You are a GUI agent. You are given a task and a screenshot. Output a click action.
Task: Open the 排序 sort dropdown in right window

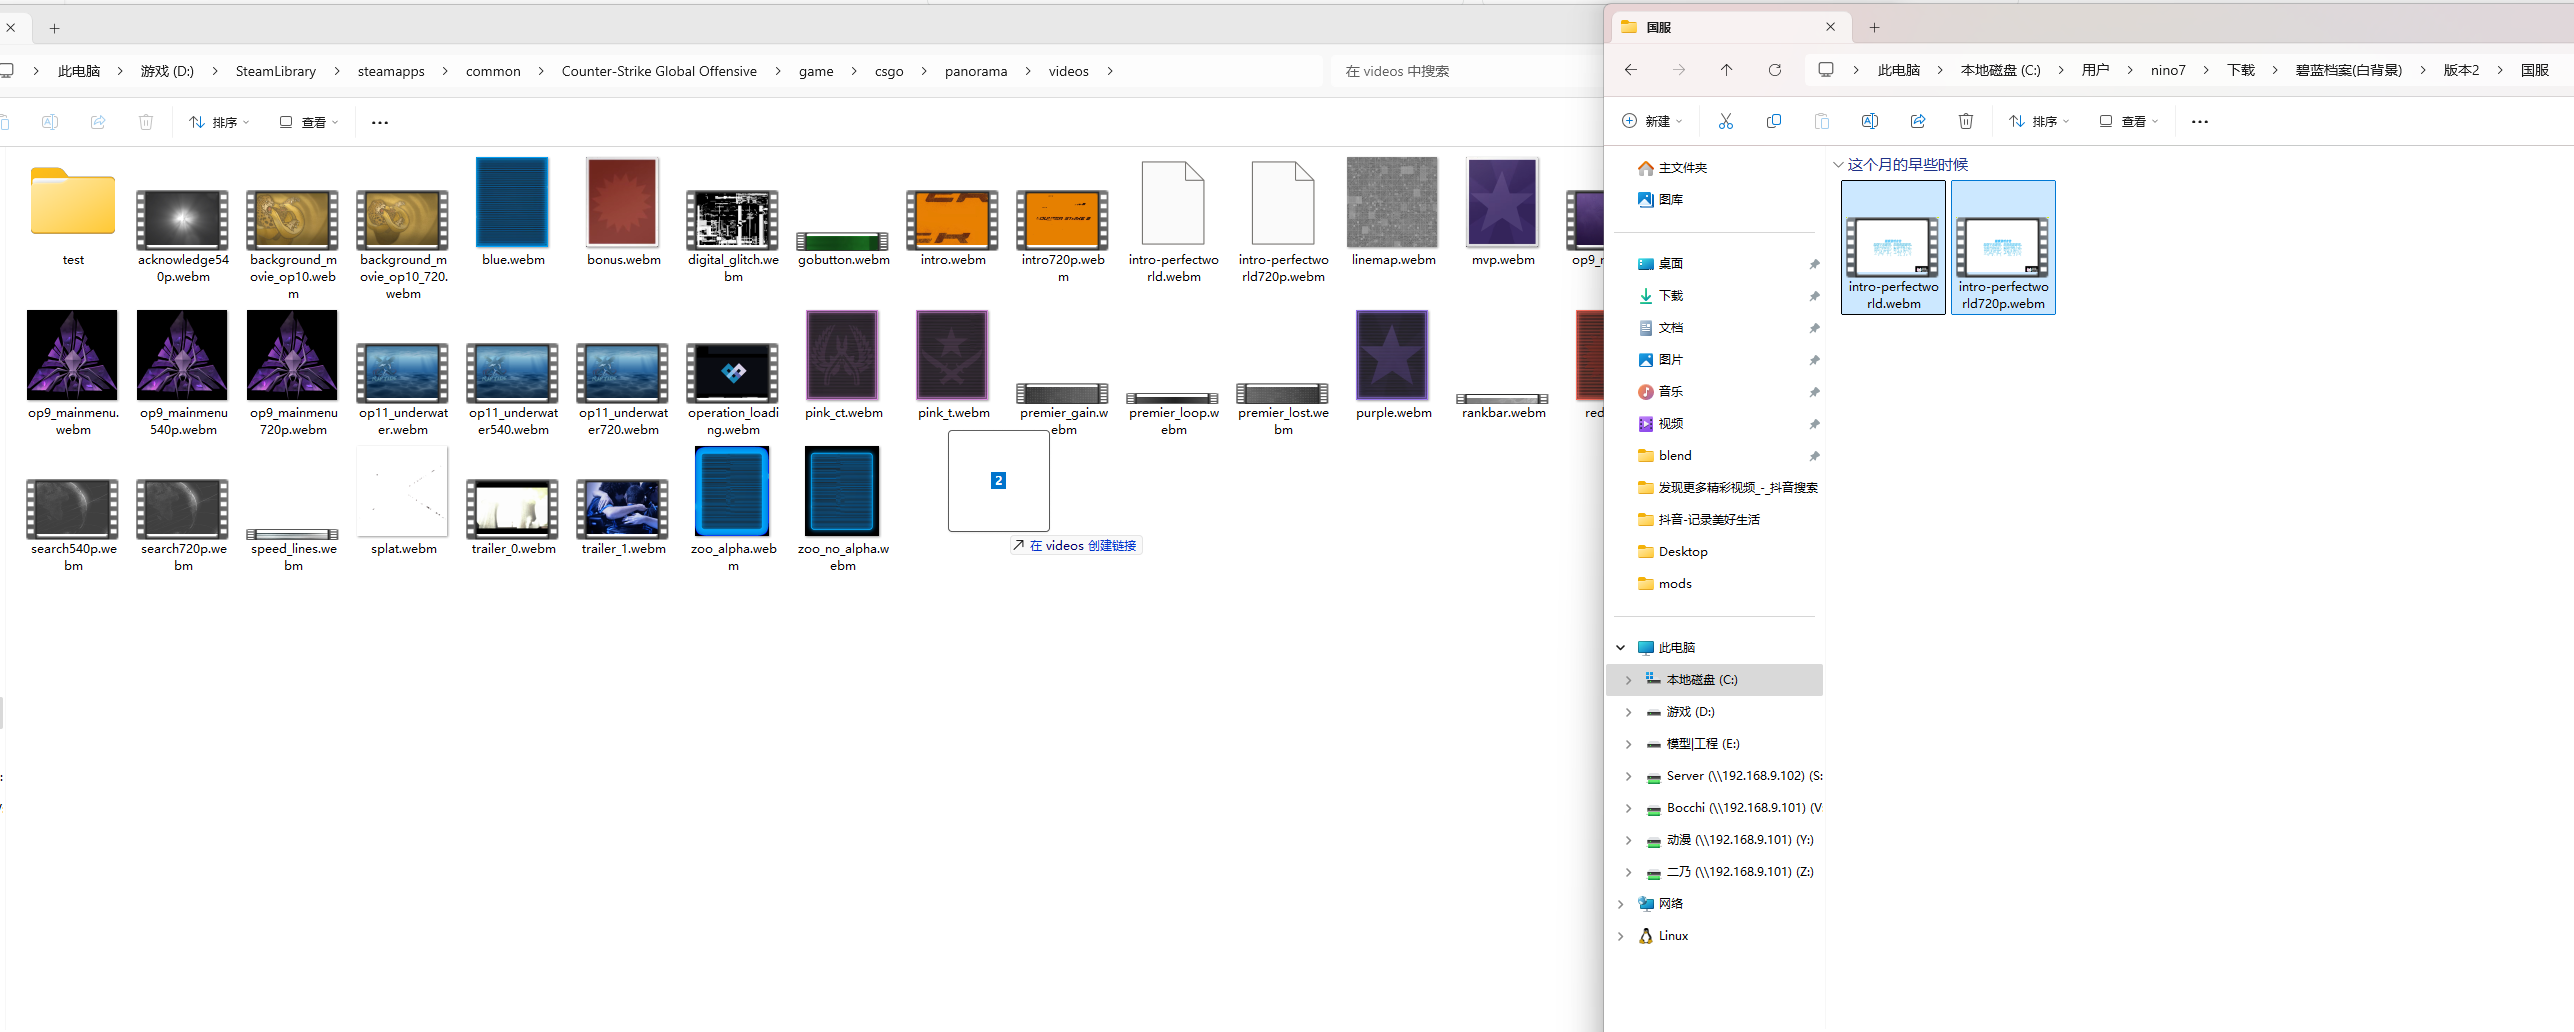point(2039,121)
